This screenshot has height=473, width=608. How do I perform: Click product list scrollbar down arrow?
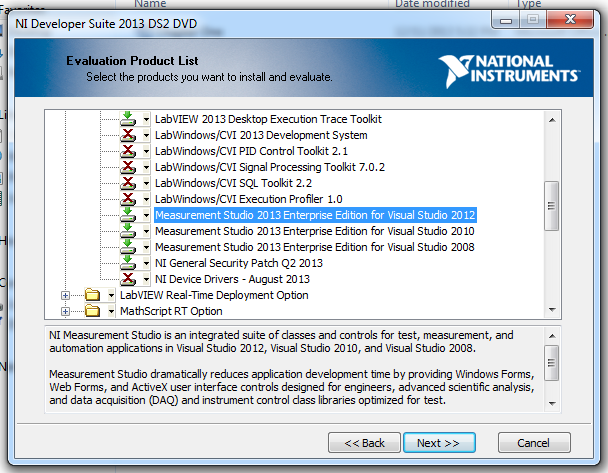pos(552,309)
